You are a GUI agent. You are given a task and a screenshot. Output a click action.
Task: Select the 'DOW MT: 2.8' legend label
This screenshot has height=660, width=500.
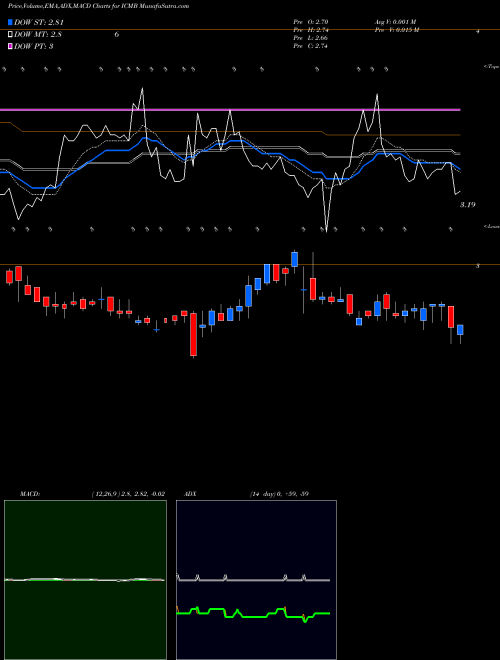click(38, 35)
